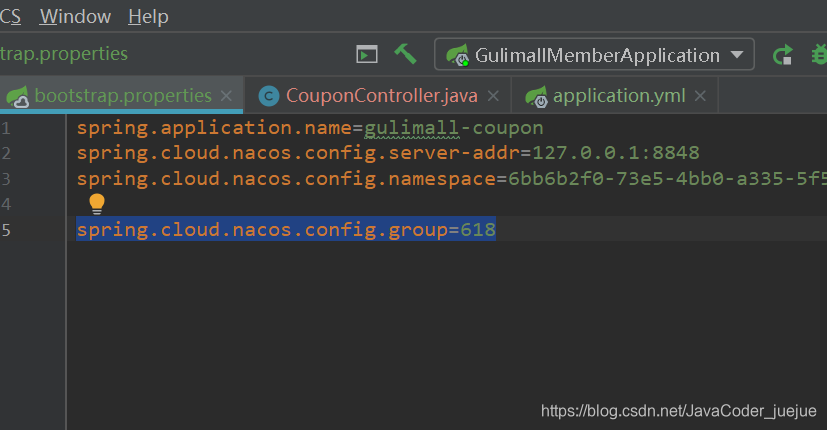Rerun application with the green rerun icon
The image size is (827, 430).
[x=783, y=55]
